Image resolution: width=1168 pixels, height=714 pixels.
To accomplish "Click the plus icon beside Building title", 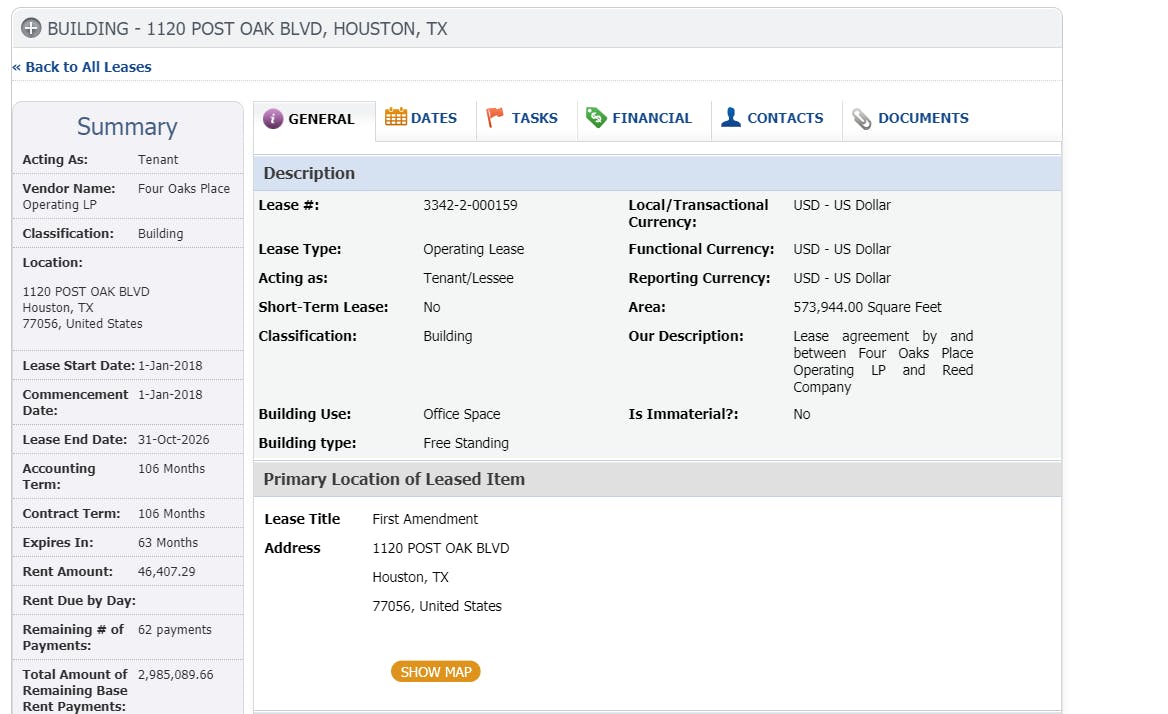I will [31, 28].
